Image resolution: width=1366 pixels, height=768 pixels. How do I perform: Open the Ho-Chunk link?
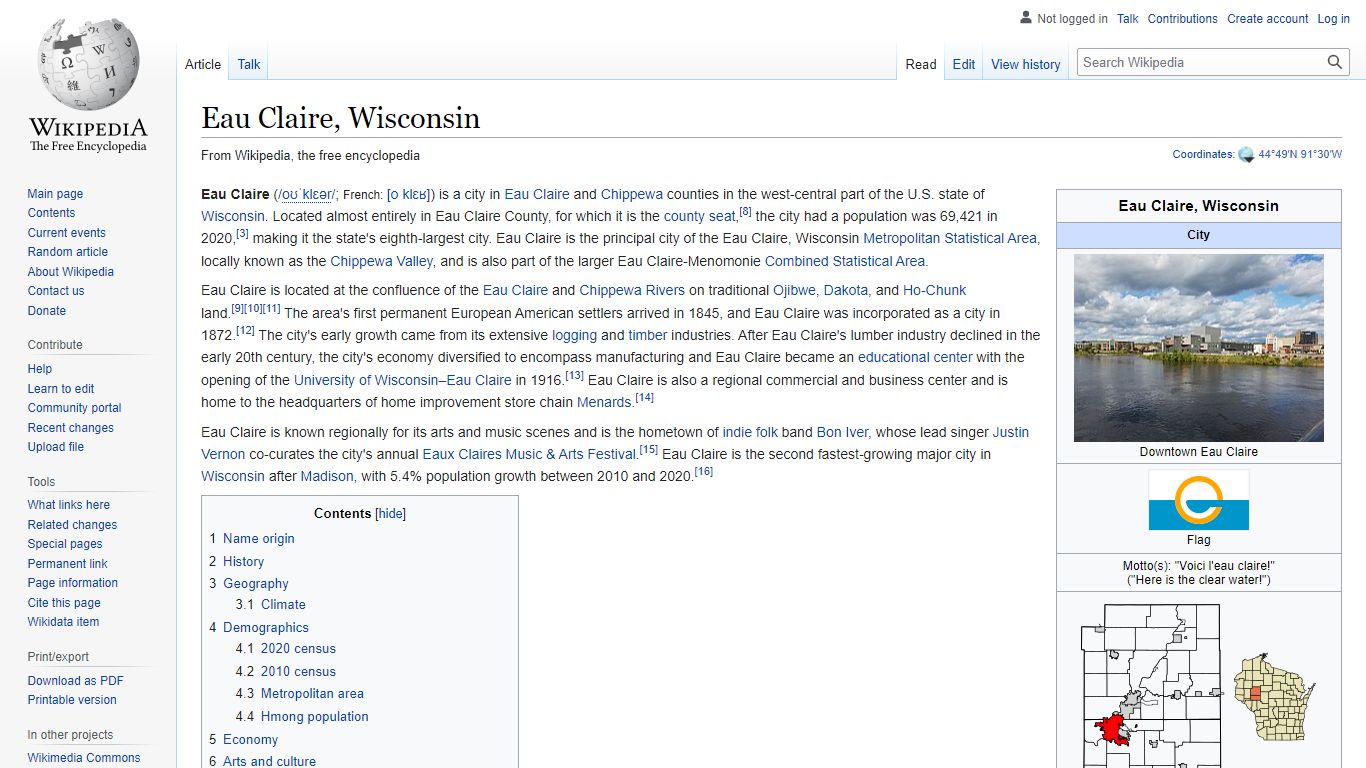pos(935,290)
